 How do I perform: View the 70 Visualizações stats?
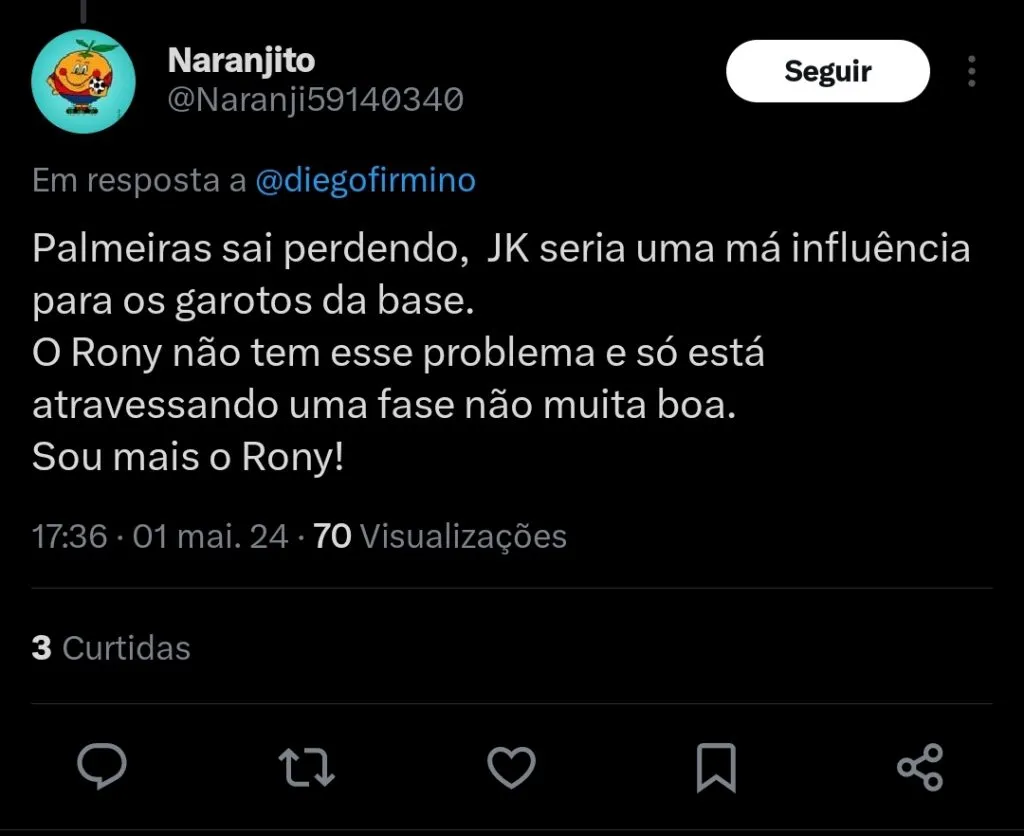(x=440, y=537)
